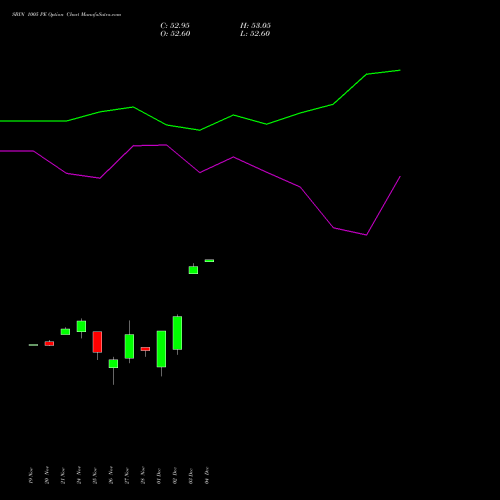The image size is (500, 500).
Task: Select the 04 Dec date label
Action: pos(207,475)
